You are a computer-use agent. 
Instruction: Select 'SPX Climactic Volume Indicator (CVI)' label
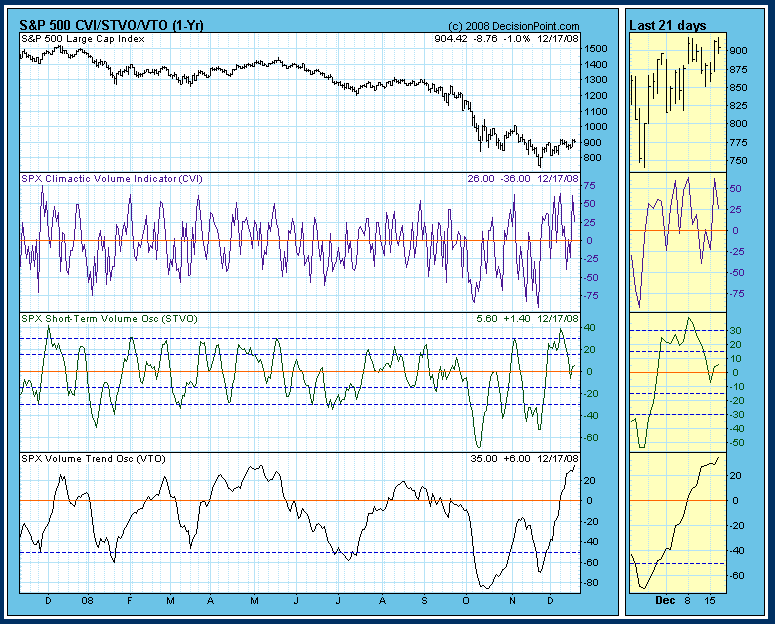(x=112, y=179)
